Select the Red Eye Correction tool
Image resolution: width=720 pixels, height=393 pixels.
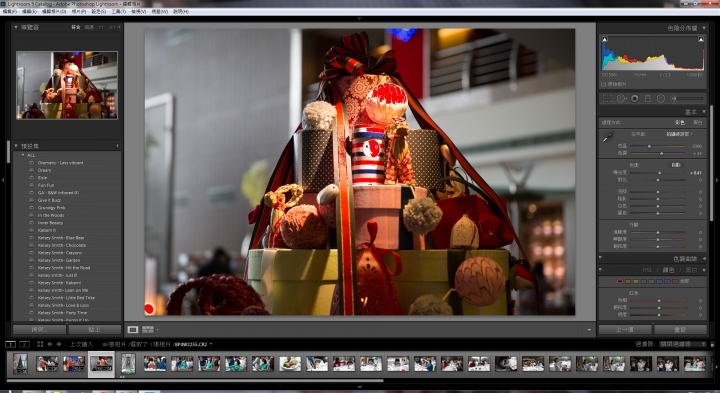click(x=635, y=98)
